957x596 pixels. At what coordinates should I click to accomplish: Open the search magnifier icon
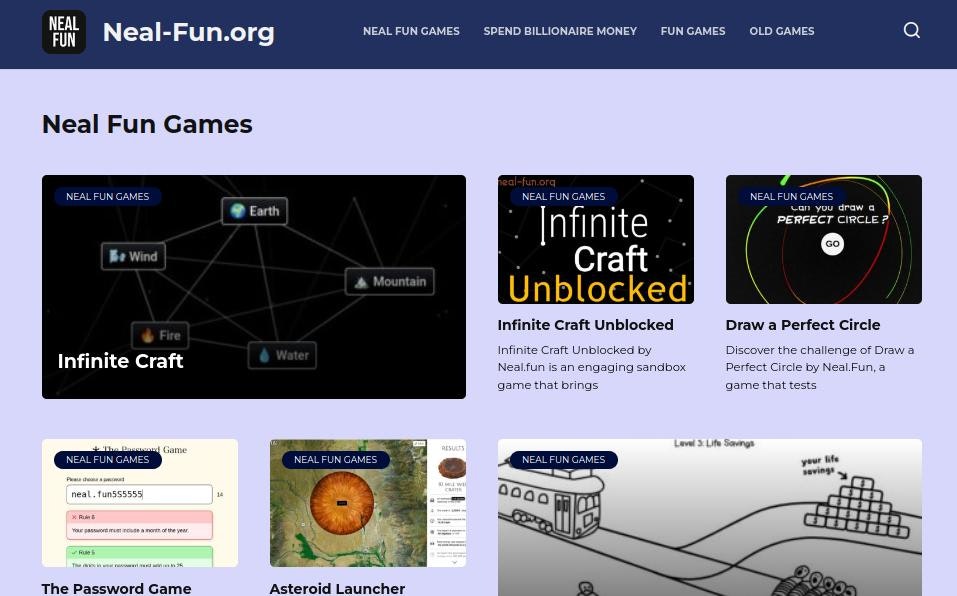911,31
